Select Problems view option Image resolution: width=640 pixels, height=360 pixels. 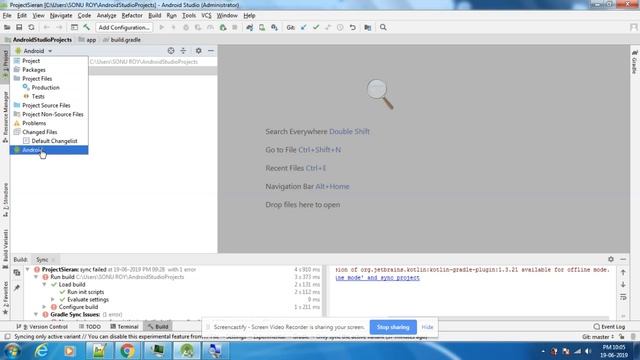click(x=49, y=123)
